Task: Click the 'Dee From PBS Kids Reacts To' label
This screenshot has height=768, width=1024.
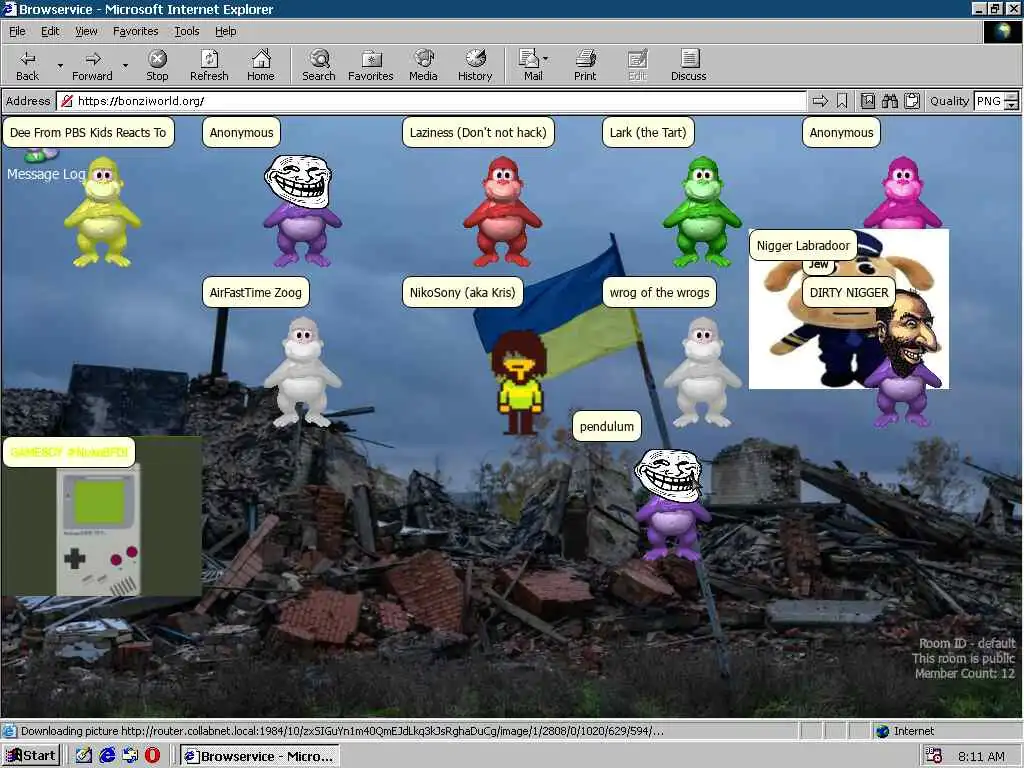Action: pos(88,132)
